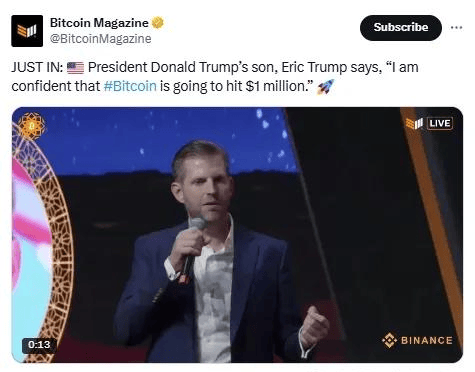Open the #Bitcoin hashtag link

130,86
